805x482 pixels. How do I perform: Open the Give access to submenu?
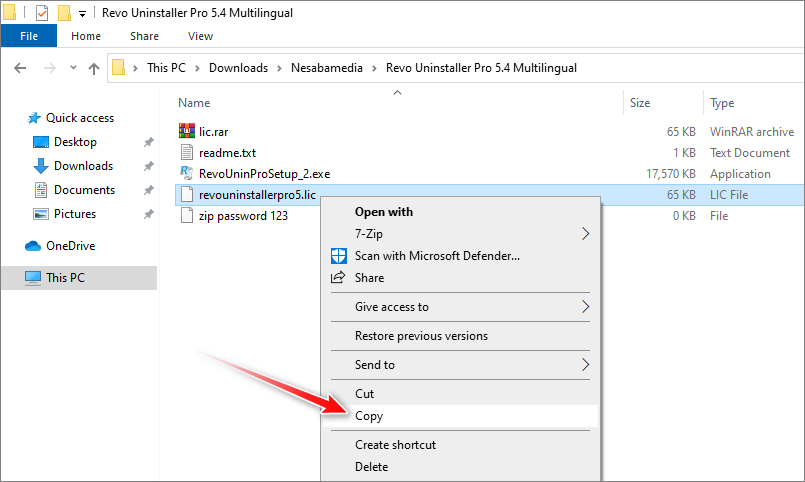click(x=461, y=307)
